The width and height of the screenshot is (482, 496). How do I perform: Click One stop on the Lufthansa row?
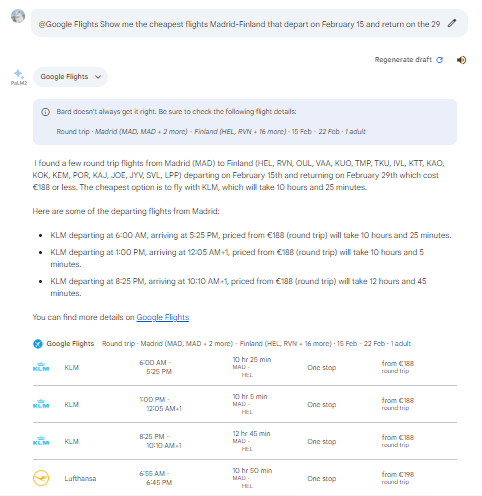[x=321, y=478]
